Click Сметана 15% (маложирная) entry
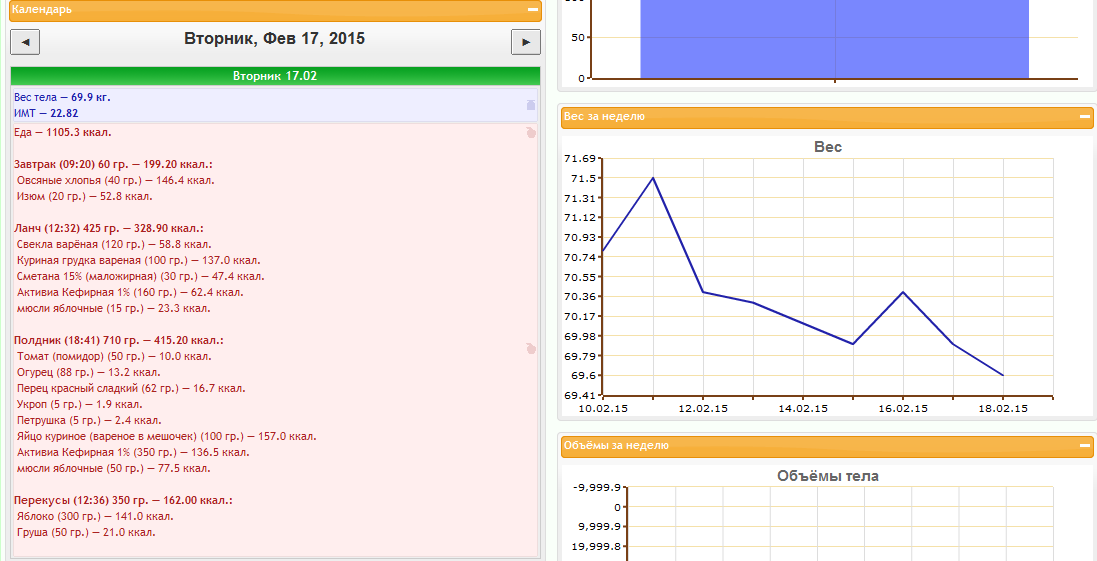 tap(141, 277)
